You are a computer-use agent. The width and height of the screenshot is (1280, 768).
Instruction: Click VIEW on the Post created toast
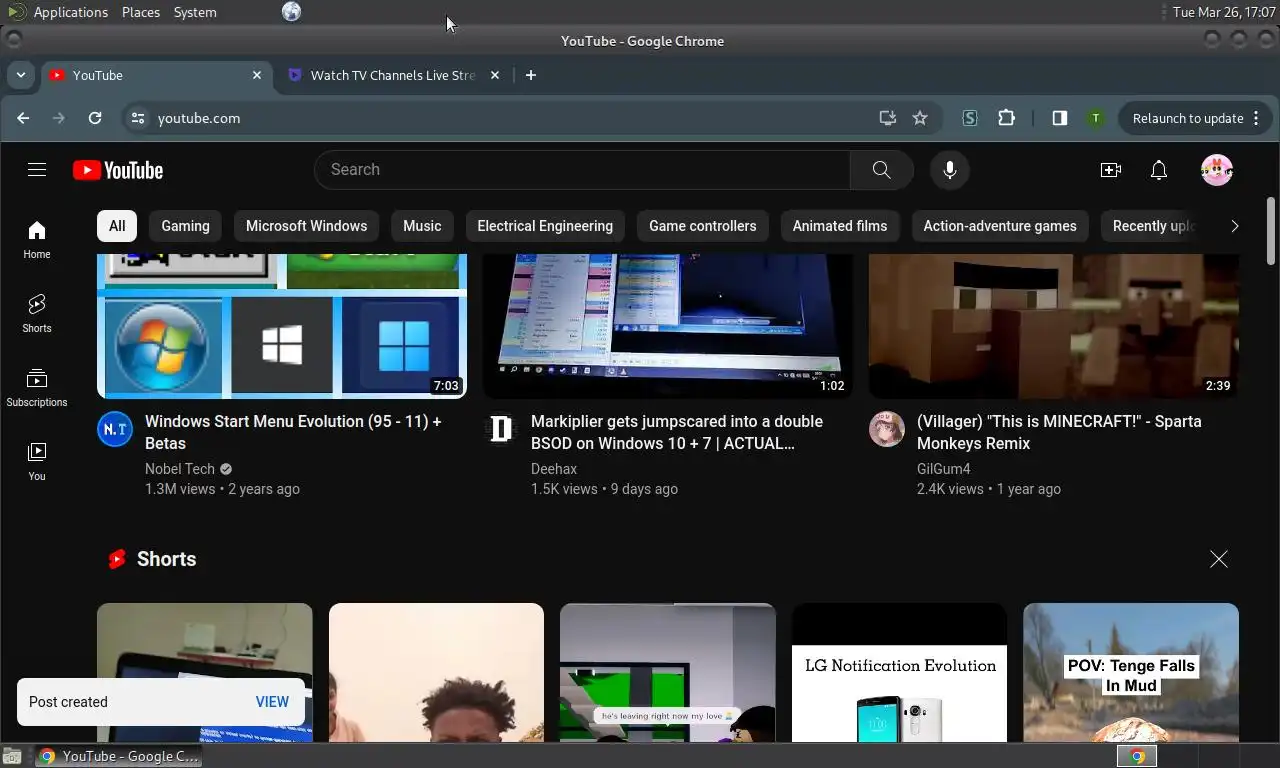click(x=272, y=702)
